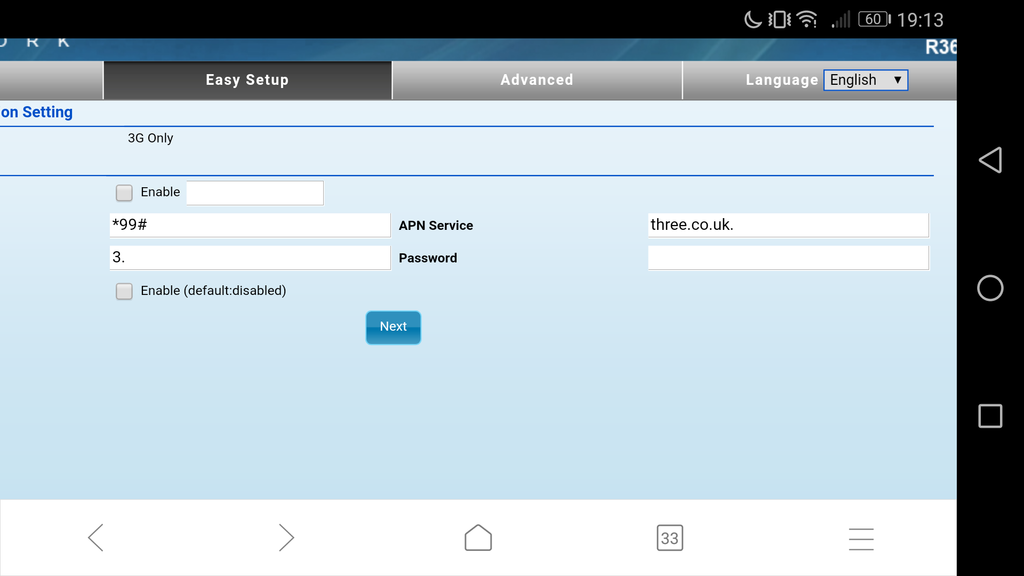This screenshot has height=576, width=1024.
Task: Go back using browser back arrow
Action: tap(96, 537)
